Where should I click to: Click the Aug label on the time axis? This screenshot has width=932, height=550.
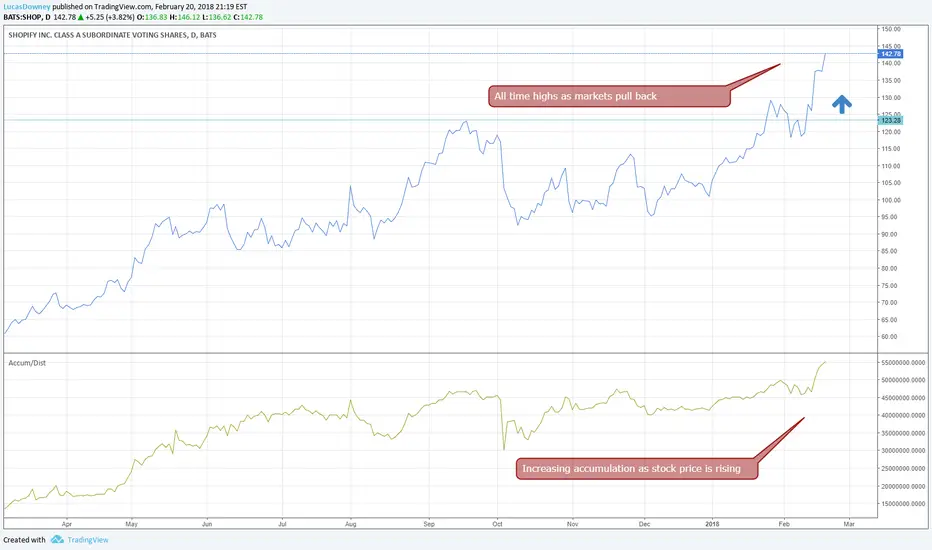click(351, 524)
